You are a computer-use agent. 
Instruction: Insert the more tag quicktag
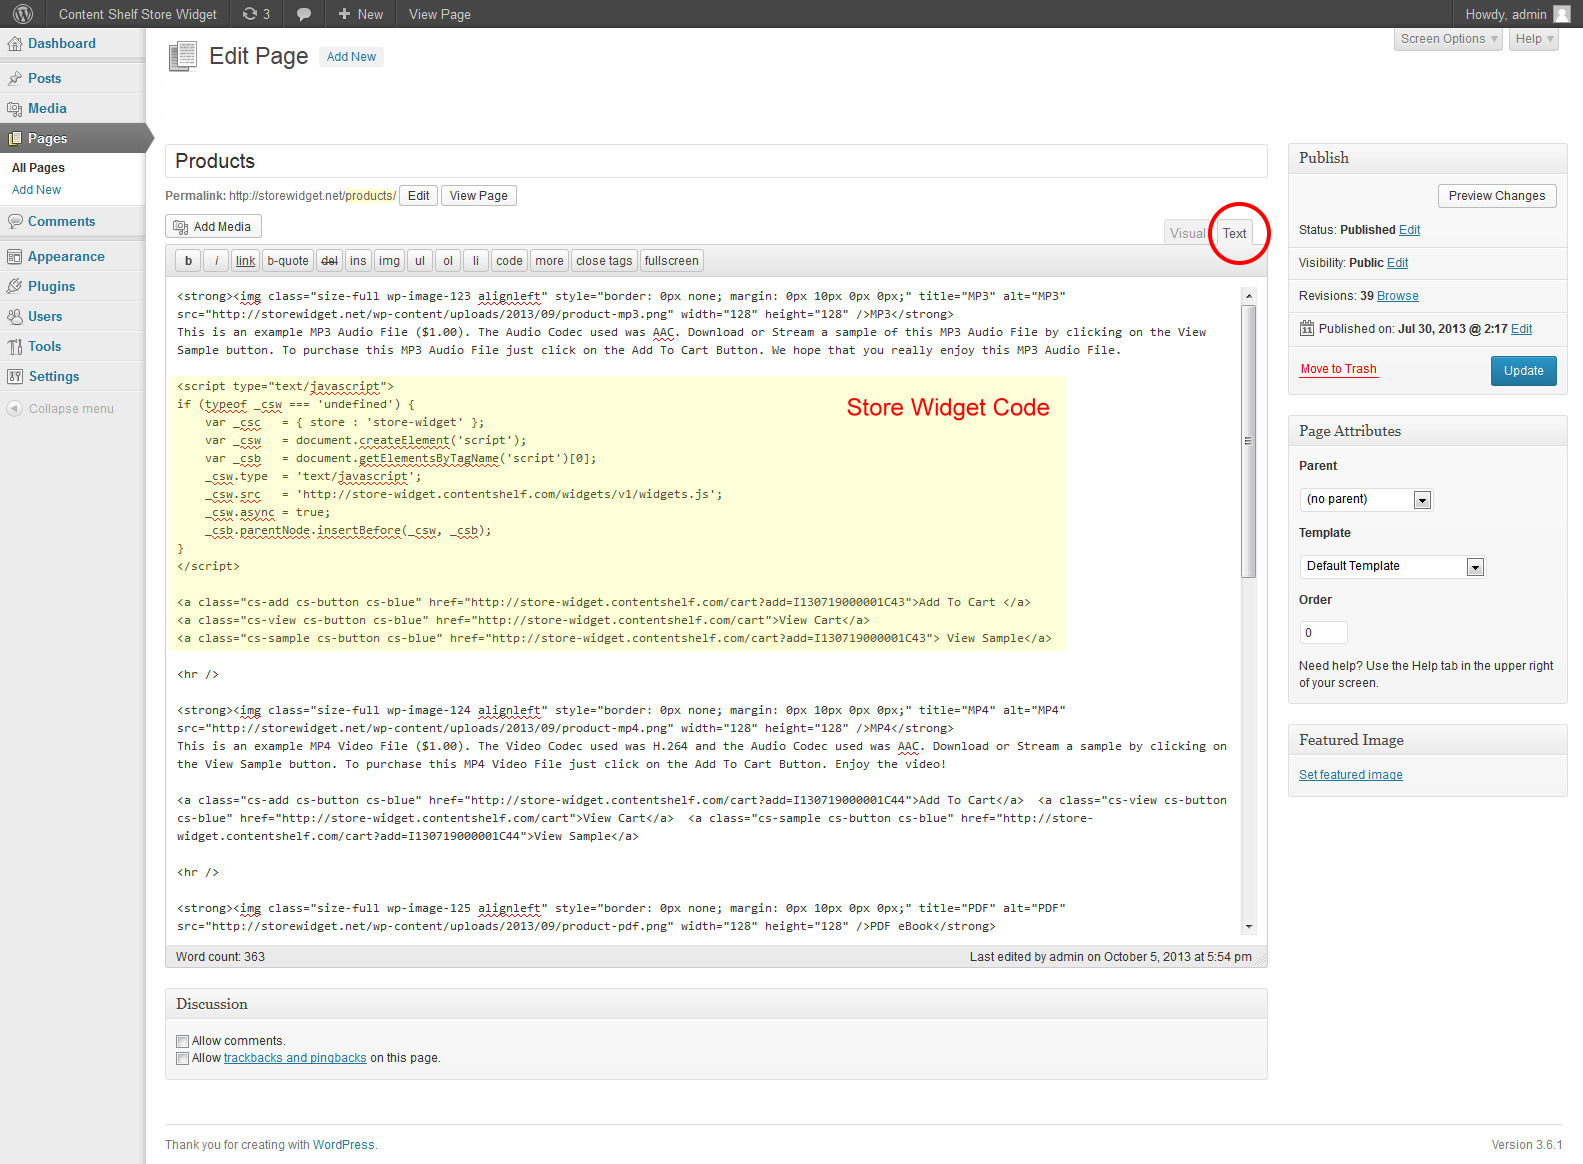[x=549, y=261]
